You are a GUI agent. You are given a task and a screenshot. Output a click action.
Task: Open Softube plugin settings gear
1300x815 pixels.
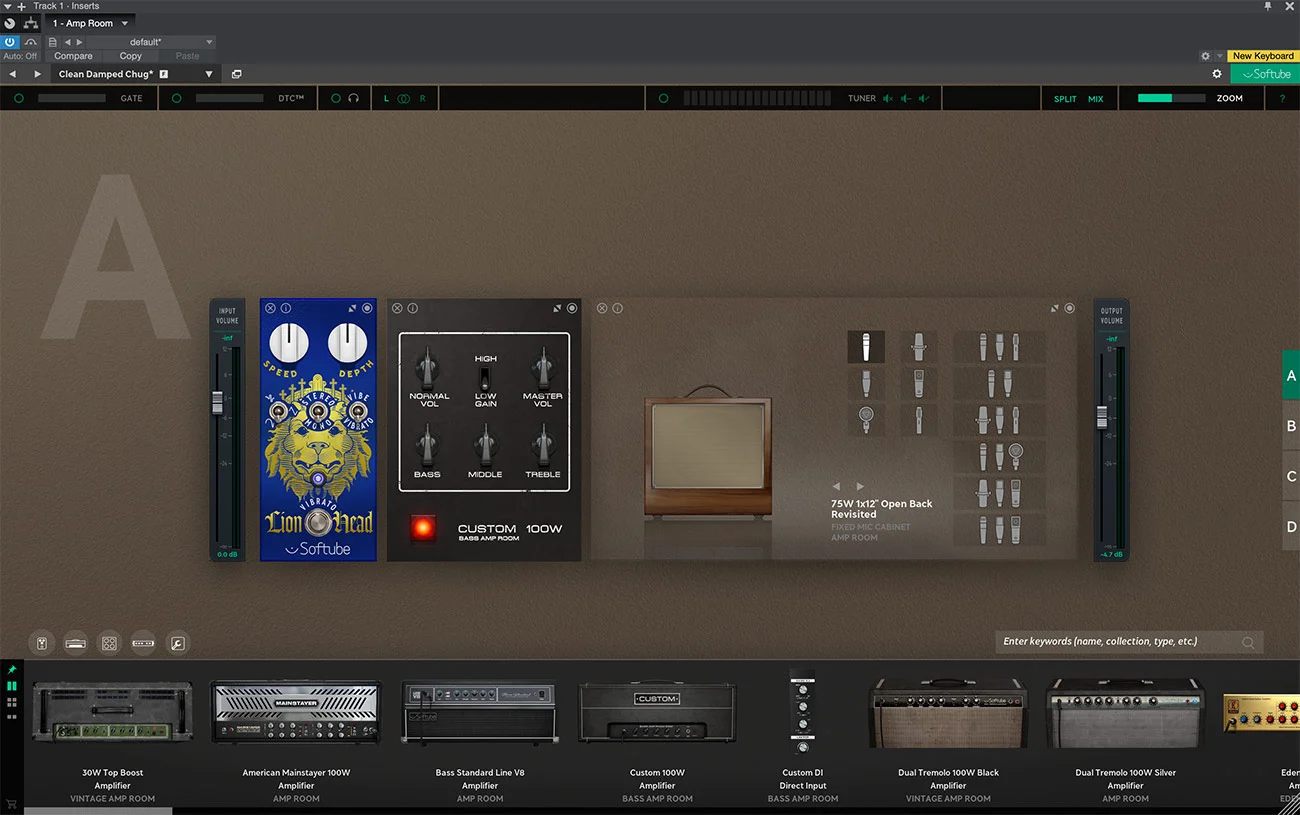1217,74
